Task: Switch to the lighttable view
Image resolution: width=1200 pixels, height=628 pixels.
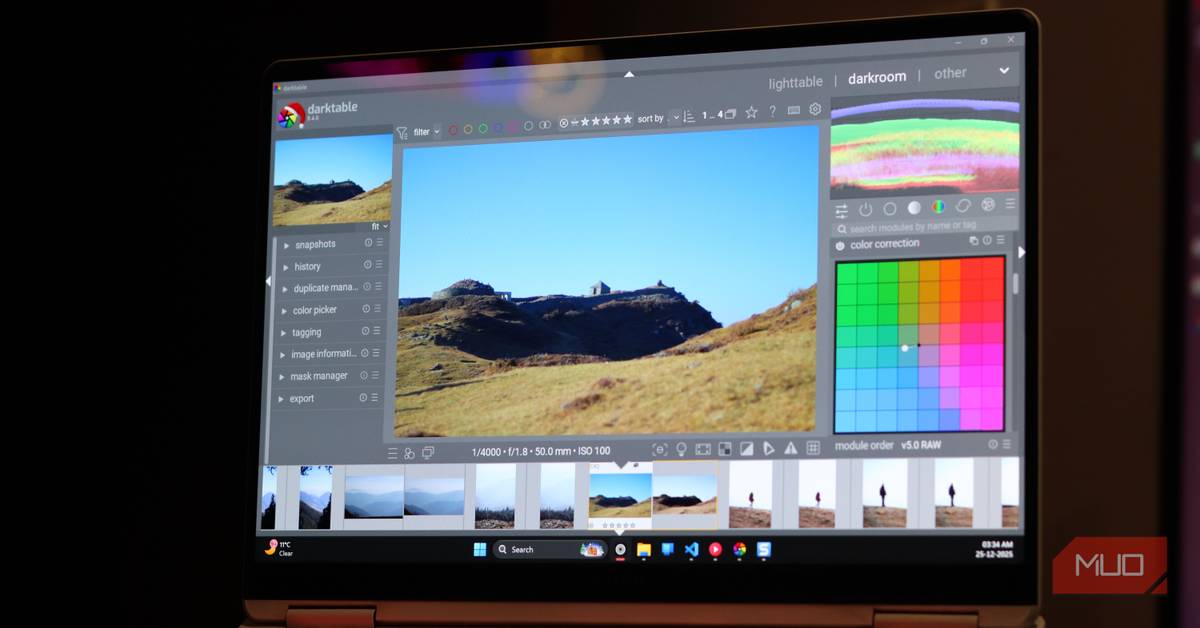Action: [x=796, y=82]
